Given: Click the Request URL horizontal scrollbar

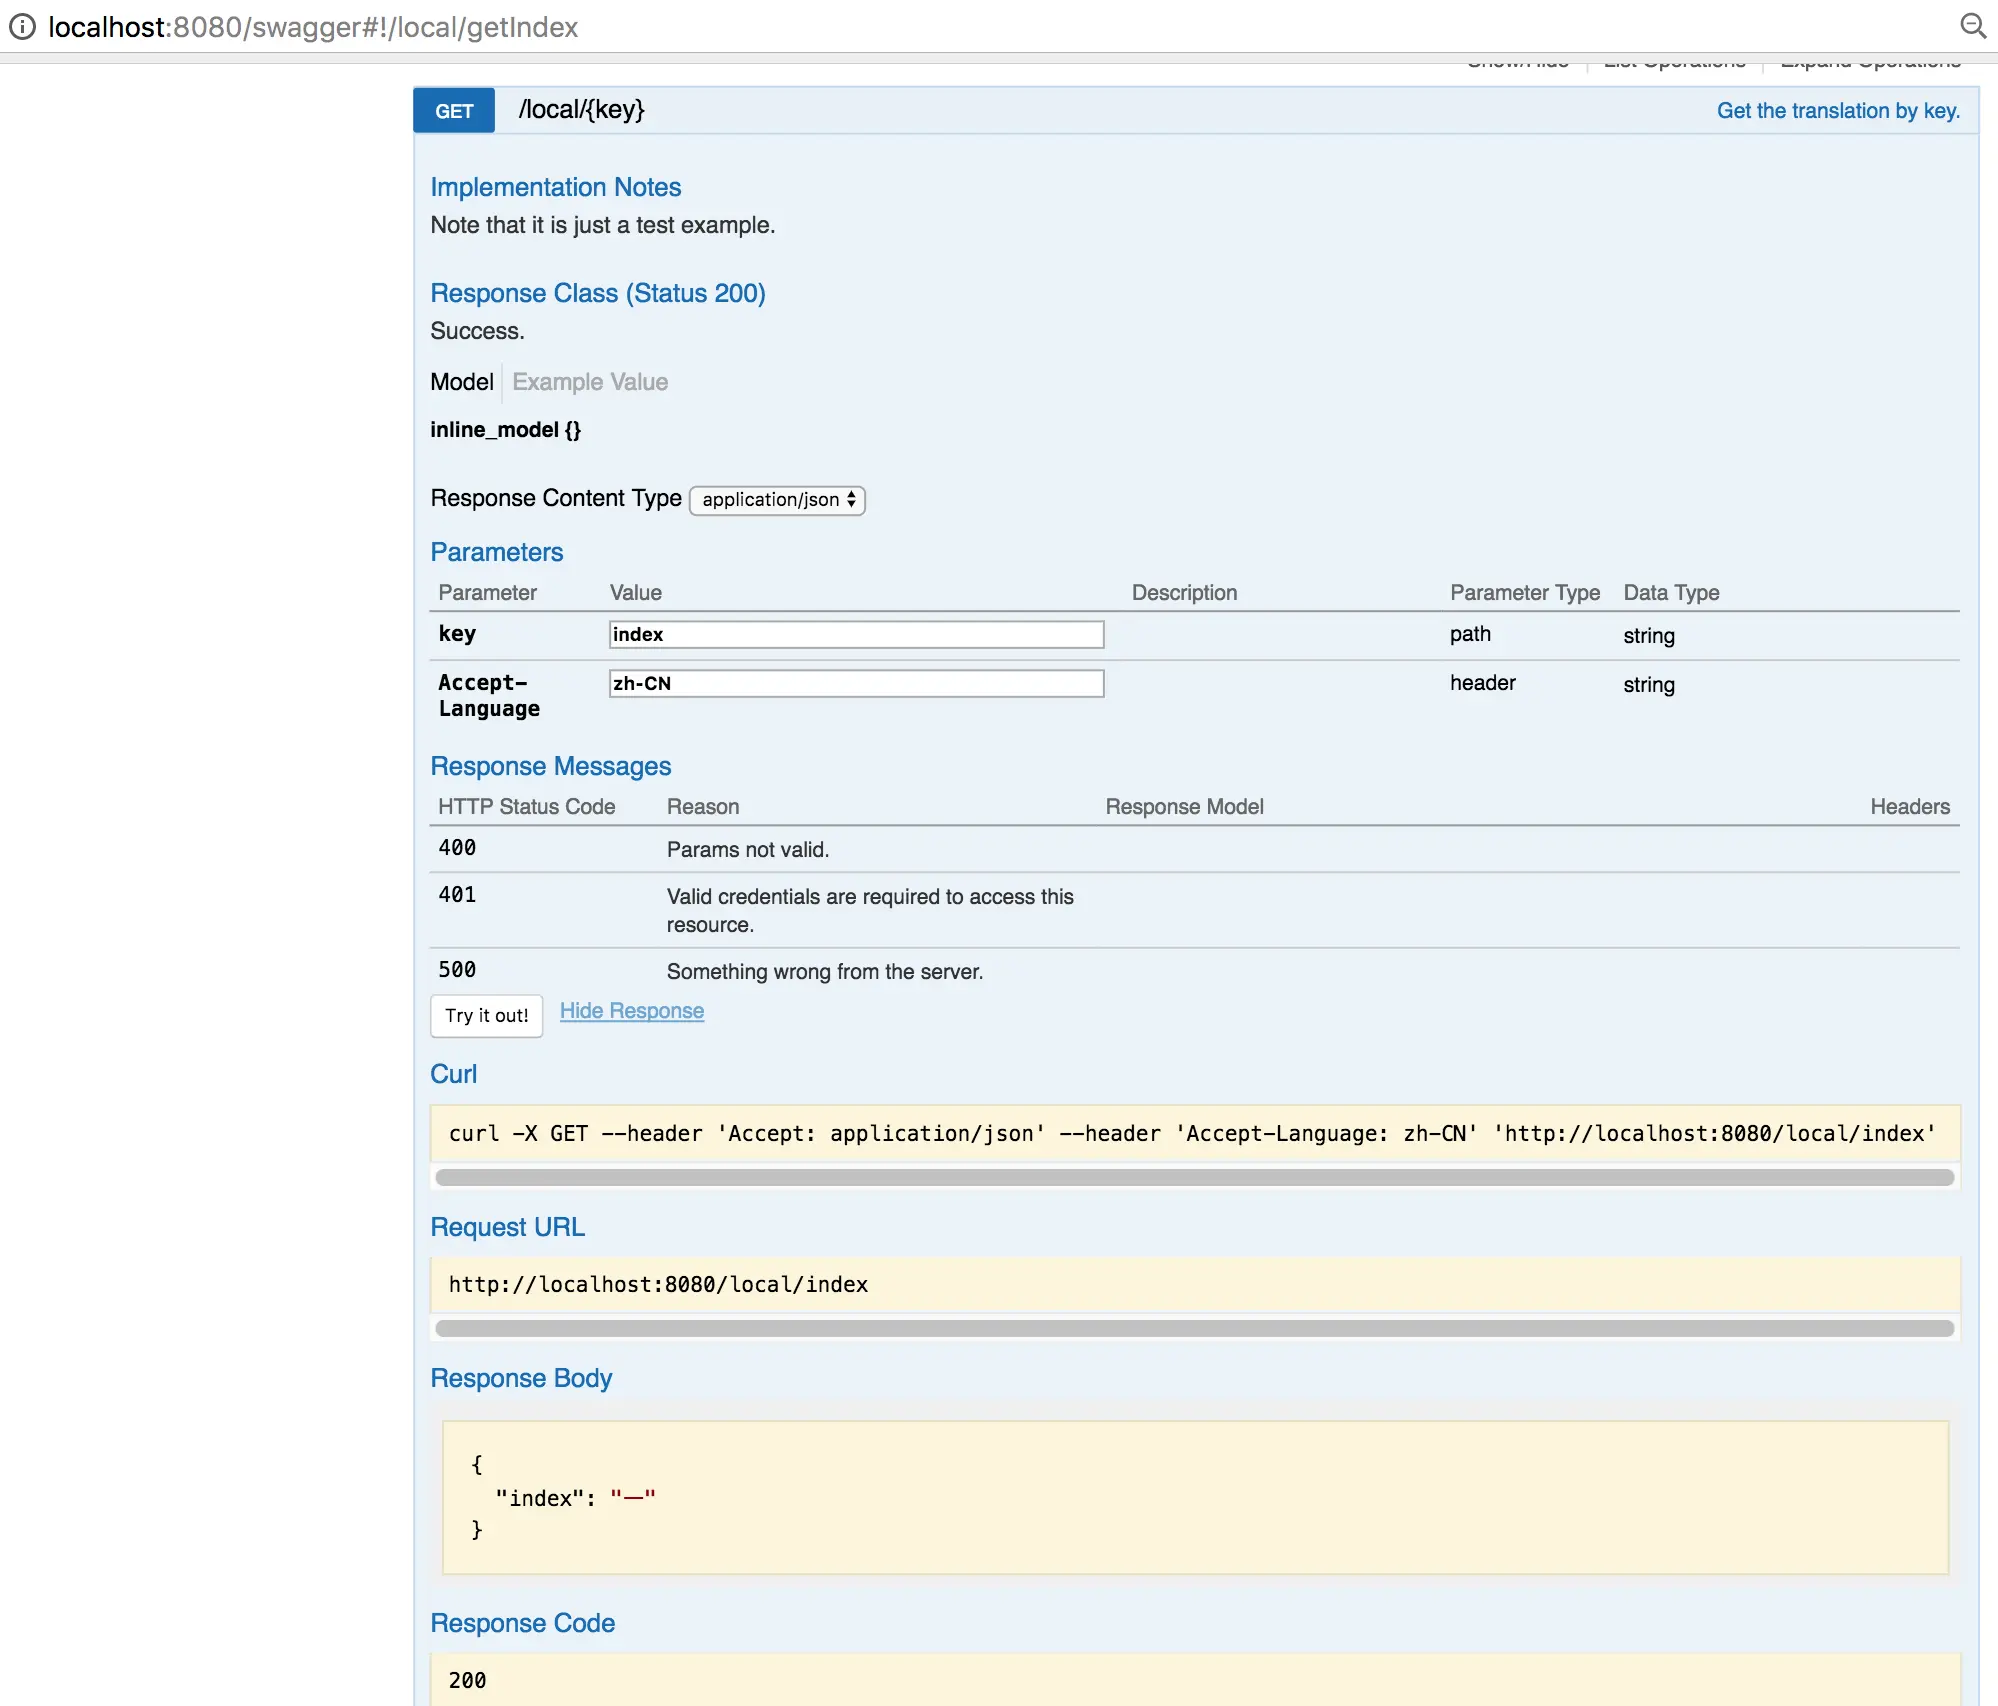Looking at the screenshot, I should tap(1194, 1329).
